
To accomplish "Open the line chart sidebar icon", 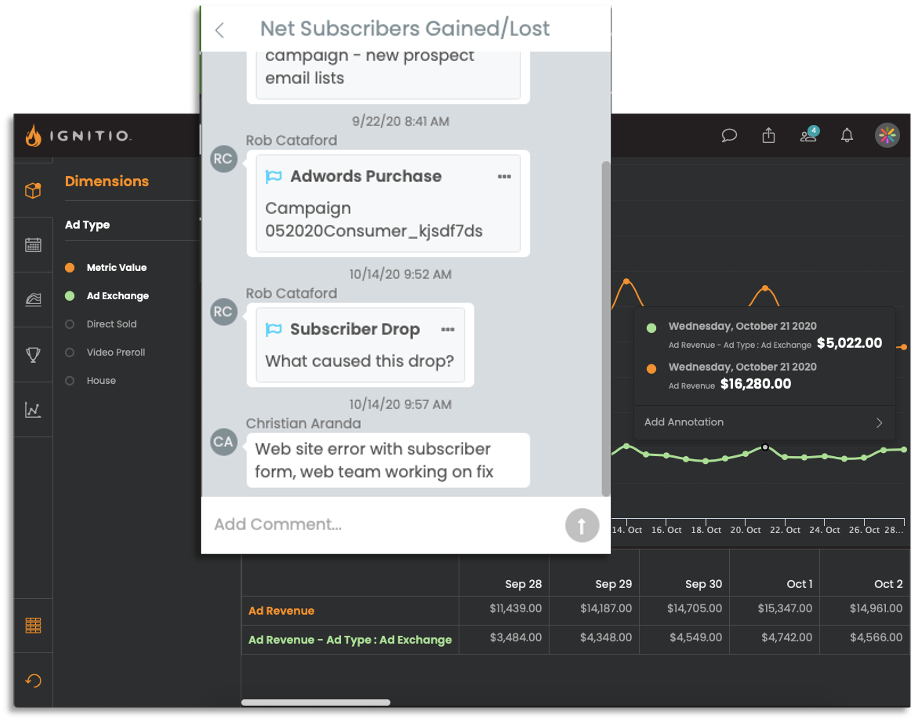I will click(x=33, y=409).
